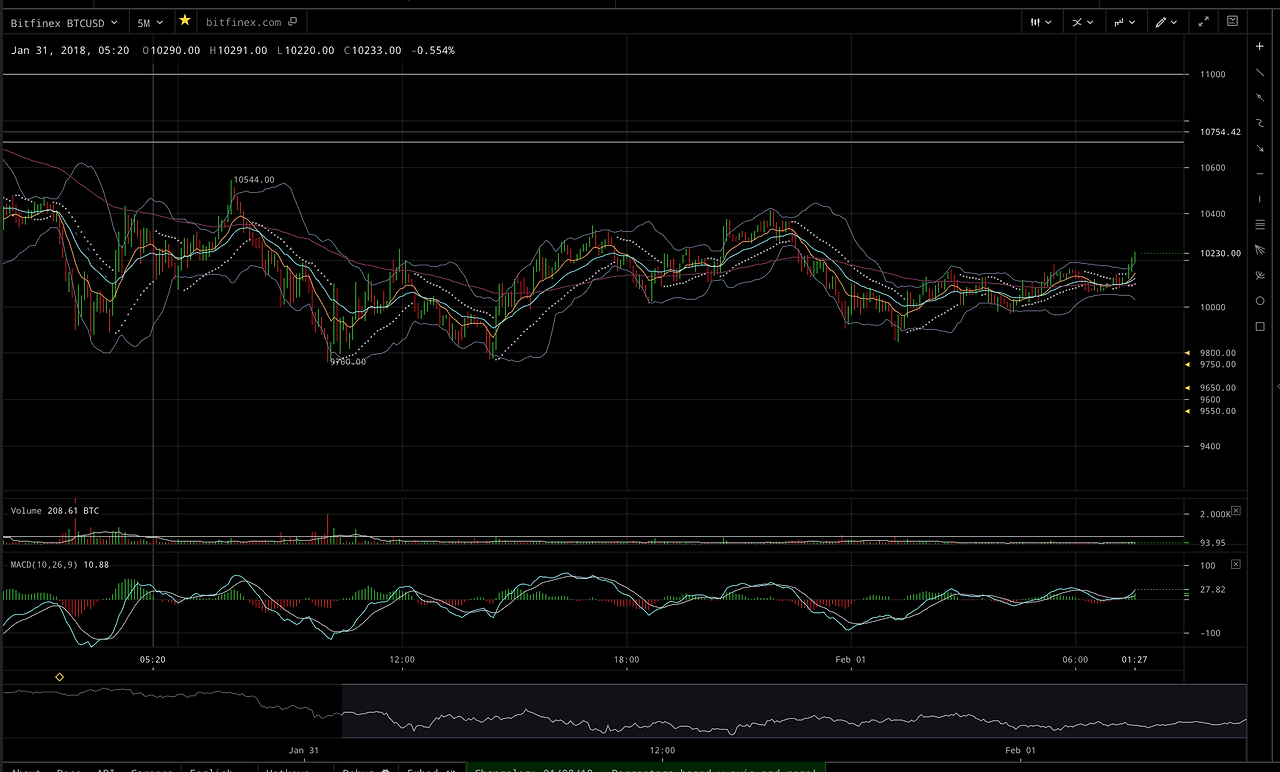The image size is (1280, 772).
Task: Select the arrow drawing tool
Action: pos(1259,148)
